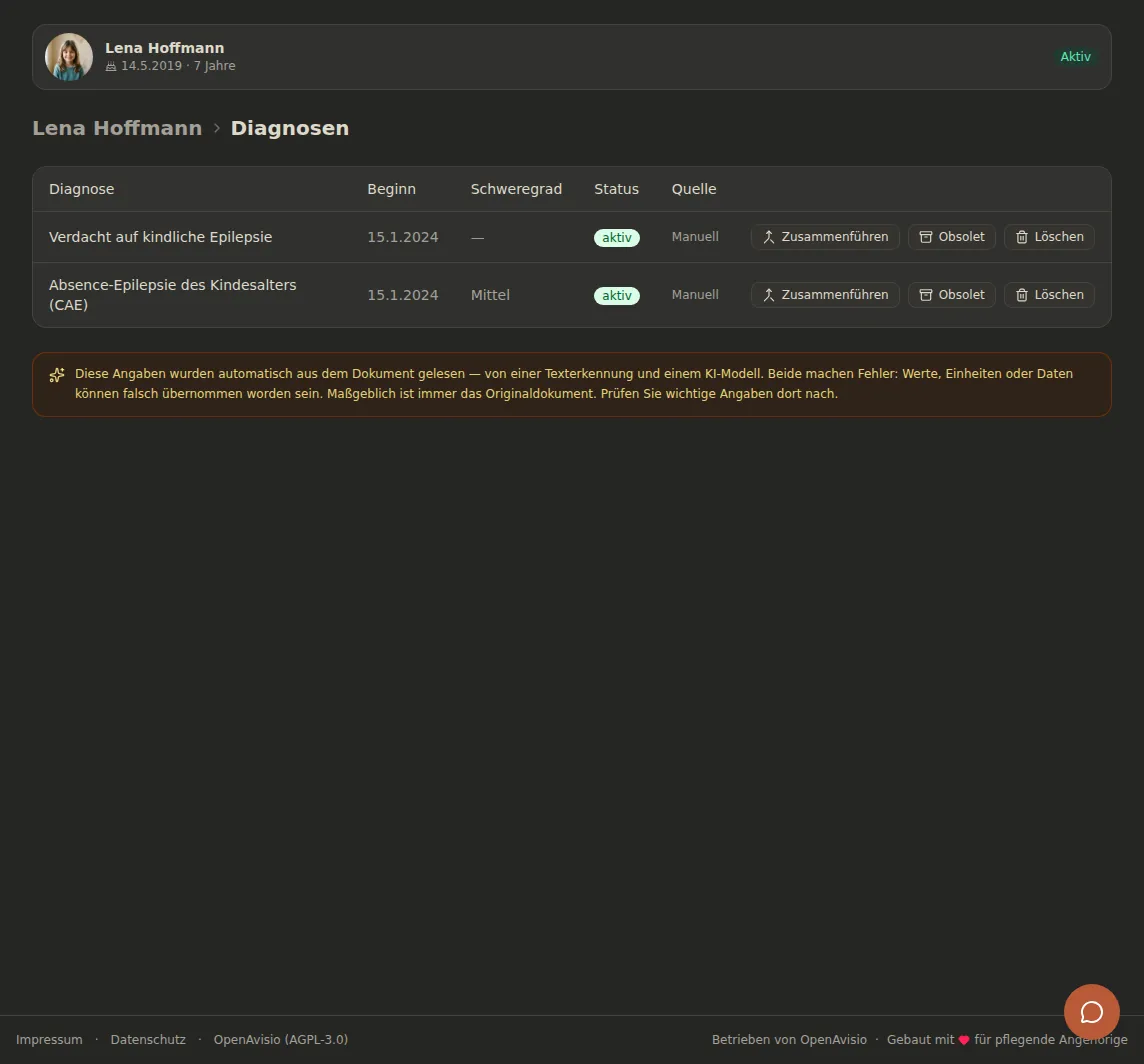Merge the Verdacht auf kindliche Epilepsie diagnosis
The image size is (1144, 1064).
825,237
